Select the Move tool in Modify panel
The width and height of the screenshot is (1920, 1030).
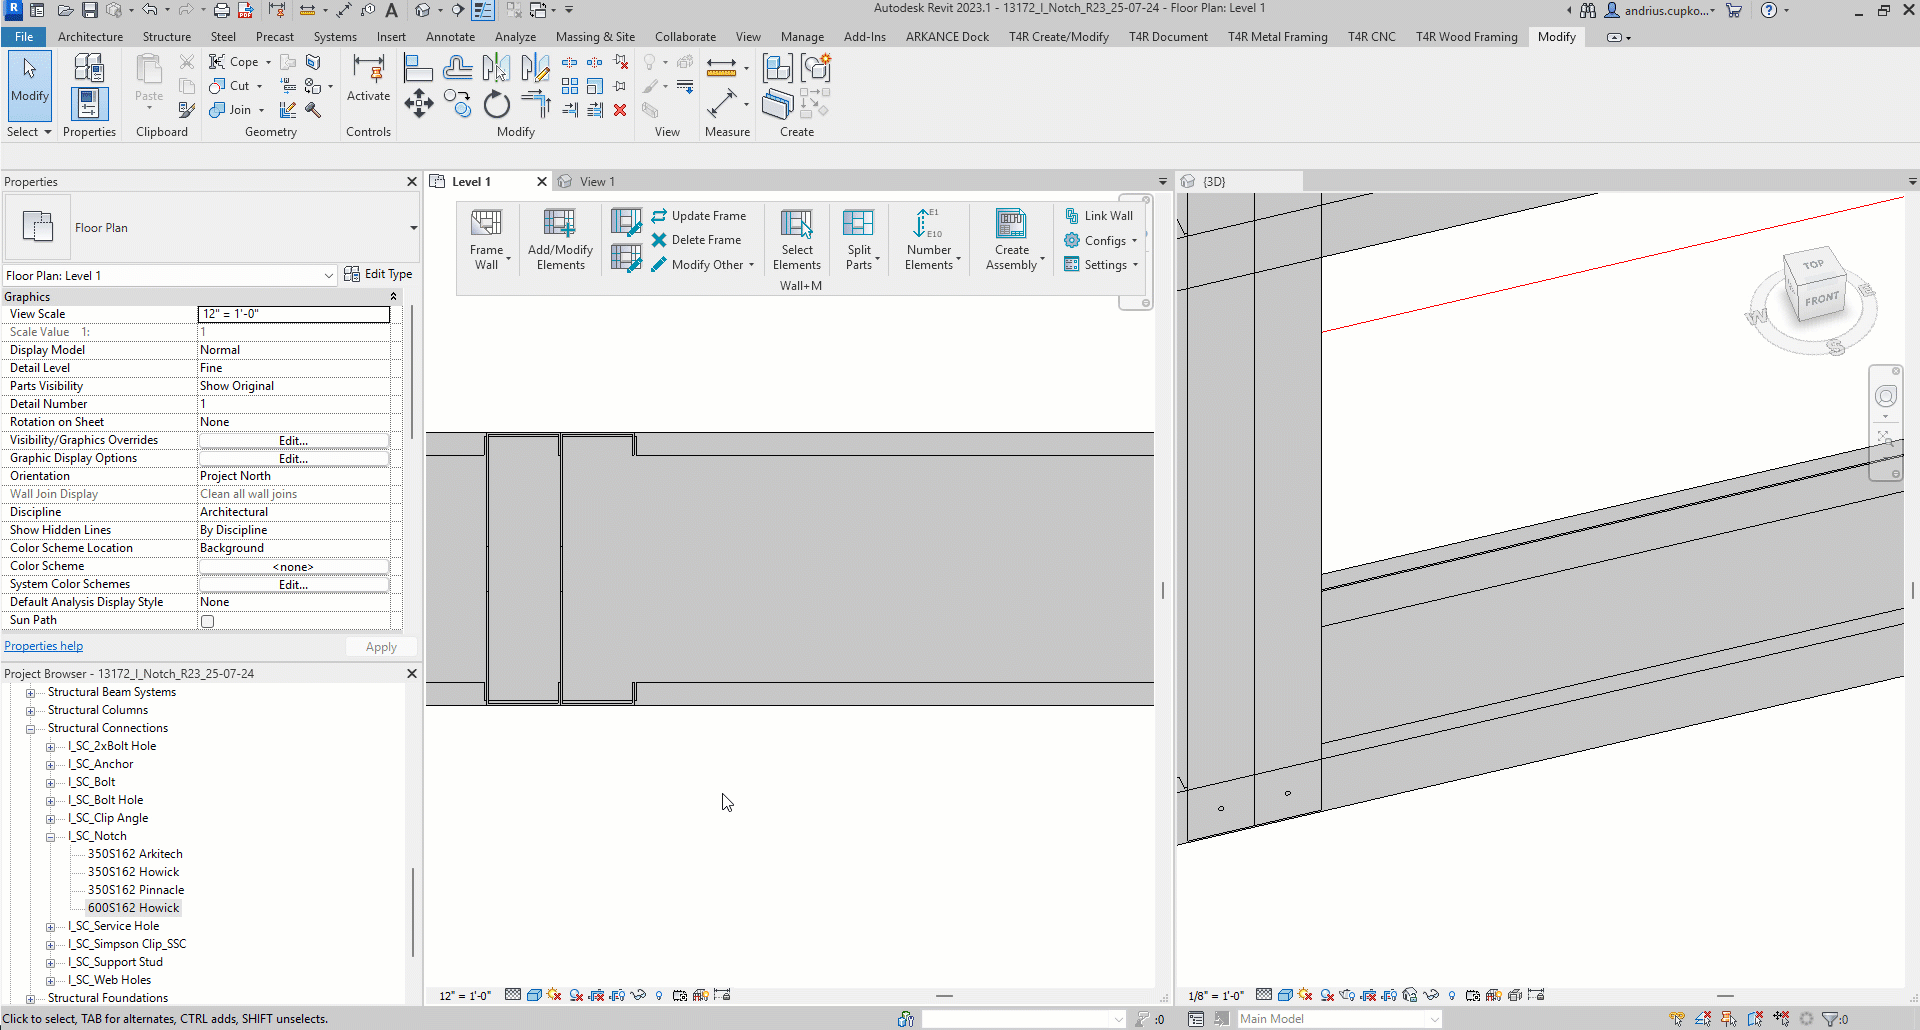click(x=419, y=104)
